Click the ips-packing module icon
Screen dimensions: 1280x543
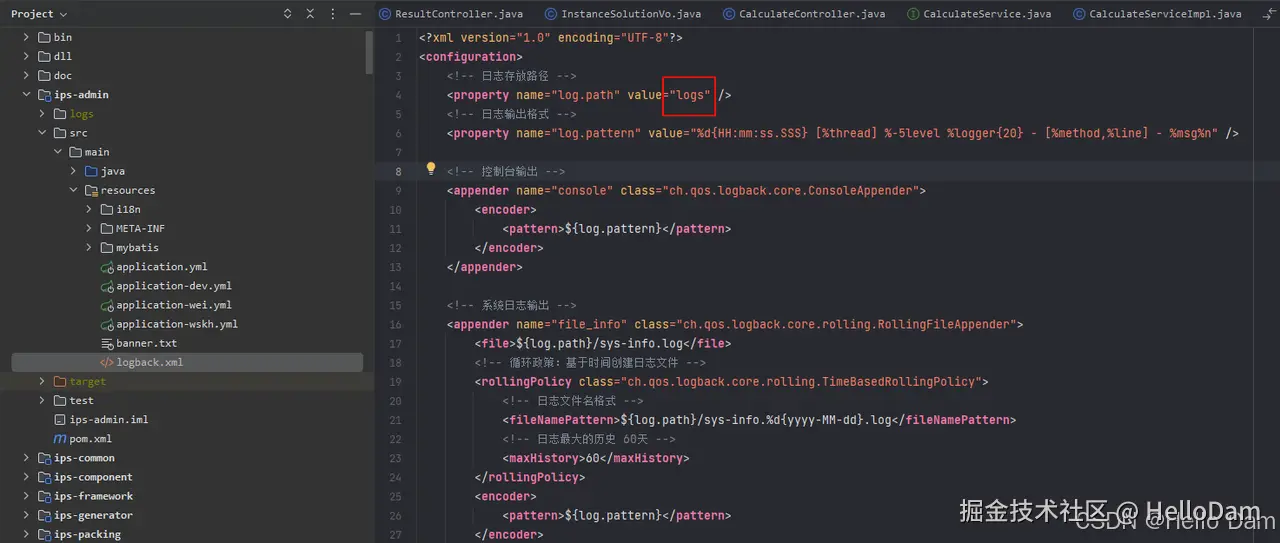pyautogui.click(x=44, y=534)
